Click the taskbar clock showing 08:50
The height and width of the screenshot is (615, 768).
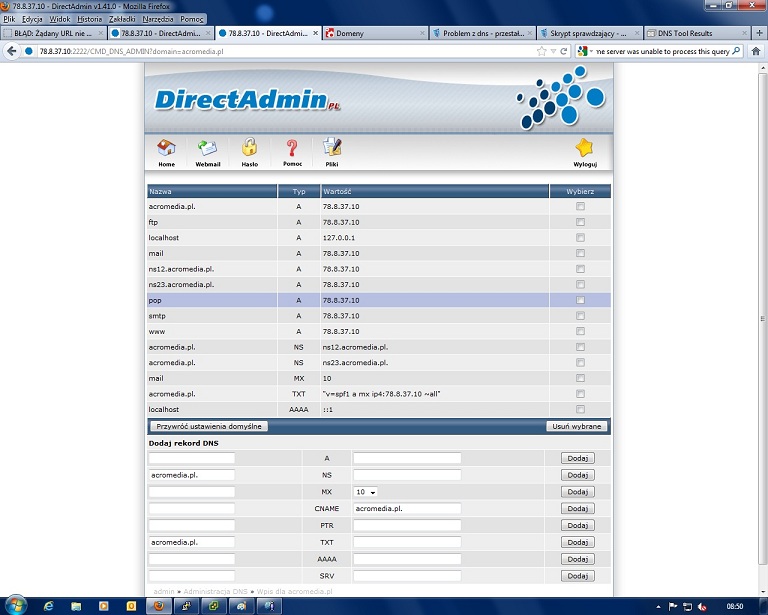[x=735, y=606]
